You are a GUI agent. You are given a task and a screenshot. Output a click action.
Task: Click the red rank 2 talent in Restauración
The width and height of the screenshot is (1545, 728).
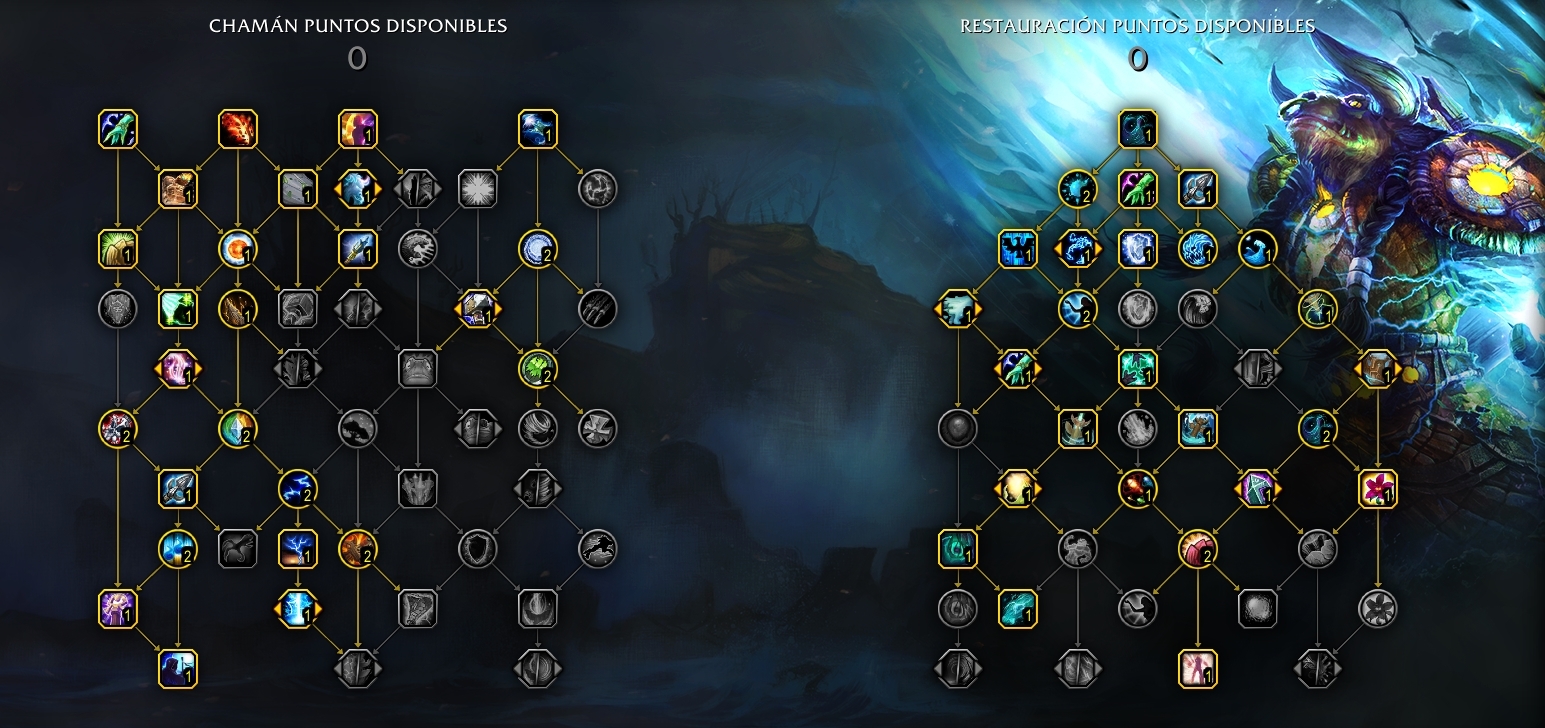pyautogui.click(x=1198, y=549)
